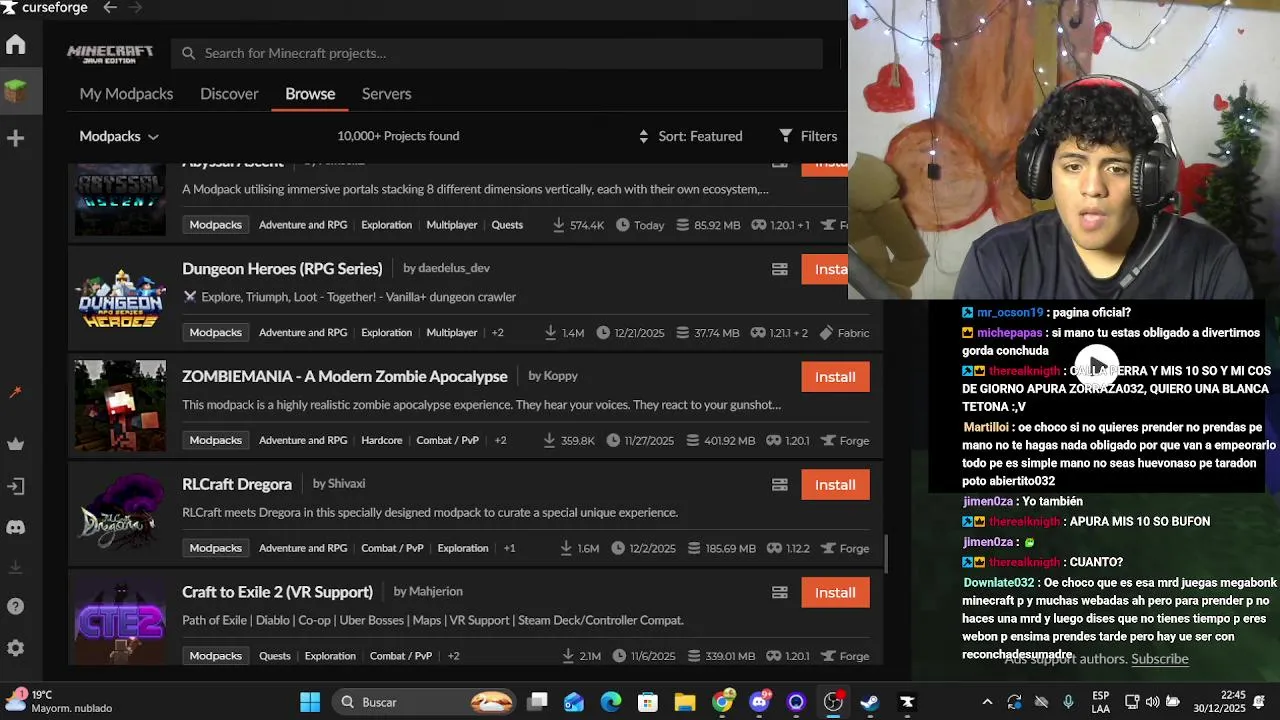This screenshot has height=720, width=1280.
Task: Switch to the Servers tab
Action: [386, 94]
